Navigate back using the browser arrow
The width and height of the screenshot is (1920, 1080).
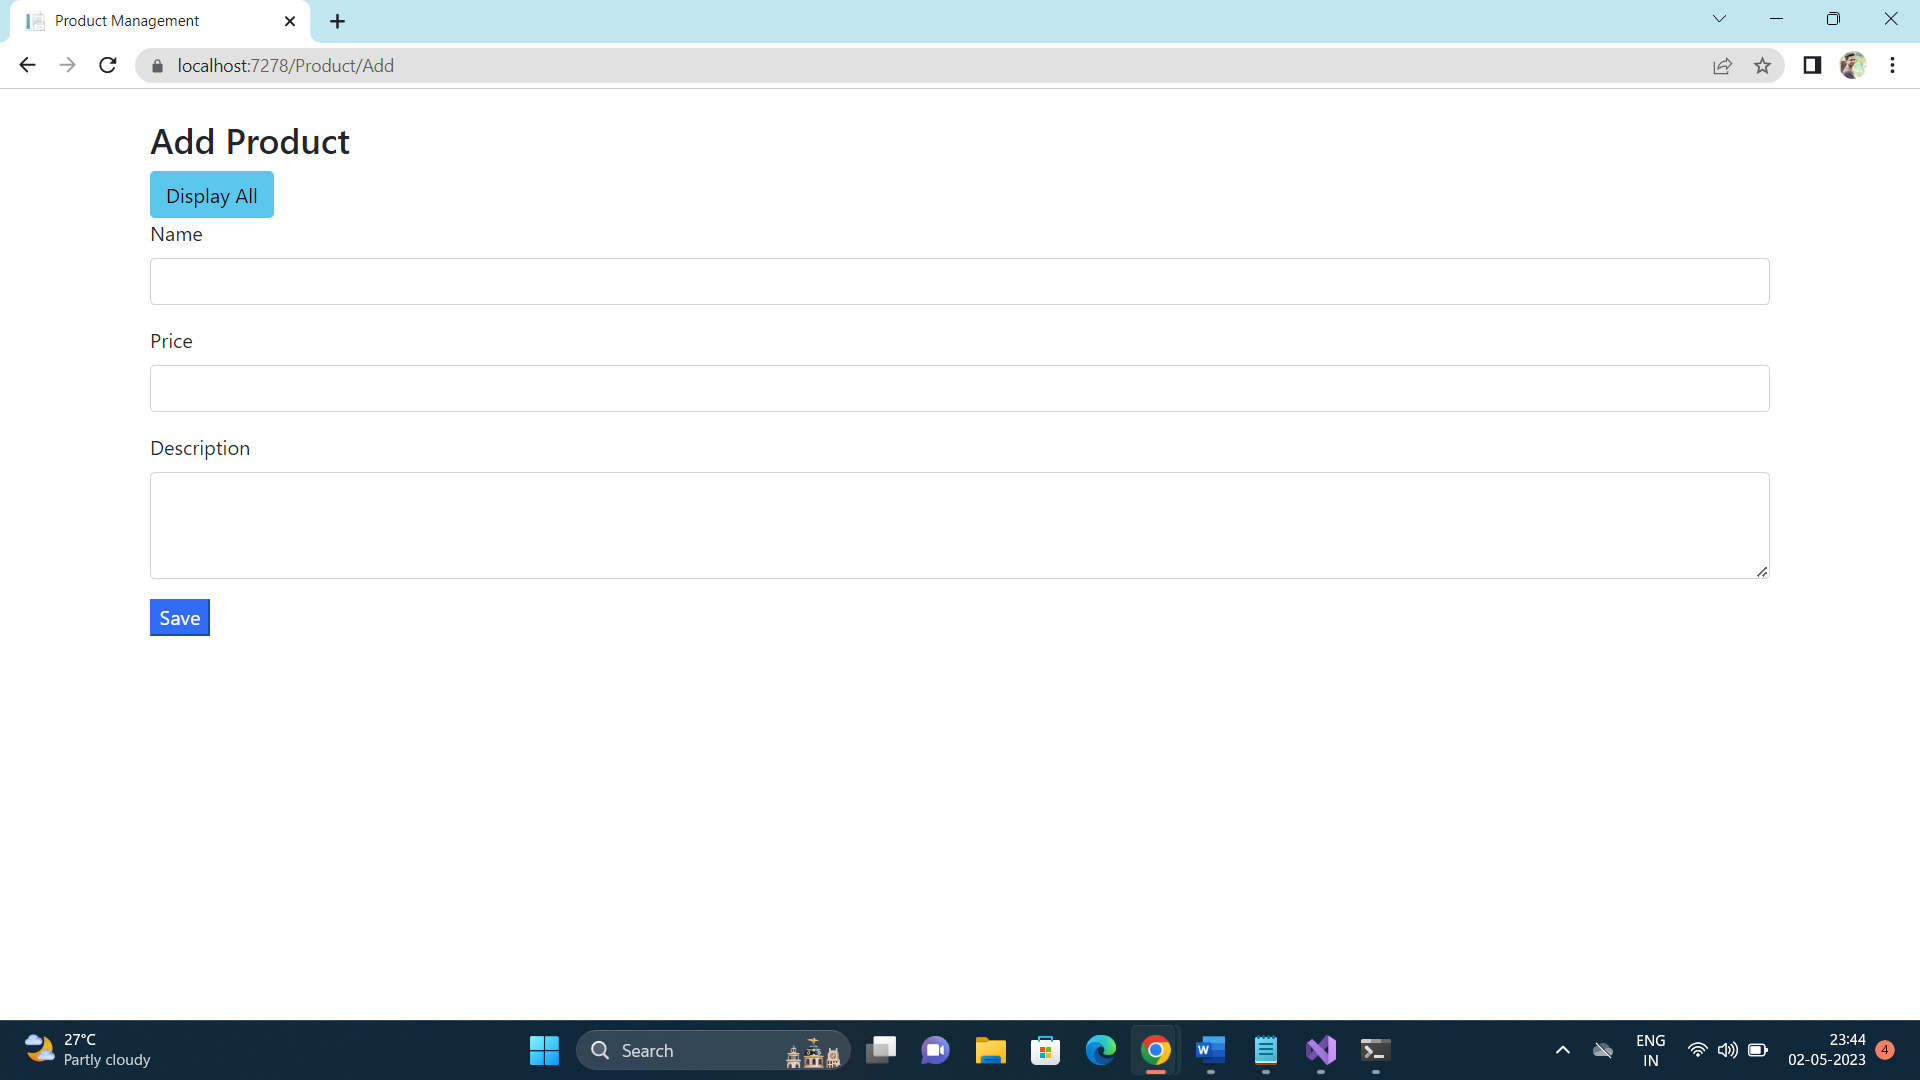click(x=27, y=65)
